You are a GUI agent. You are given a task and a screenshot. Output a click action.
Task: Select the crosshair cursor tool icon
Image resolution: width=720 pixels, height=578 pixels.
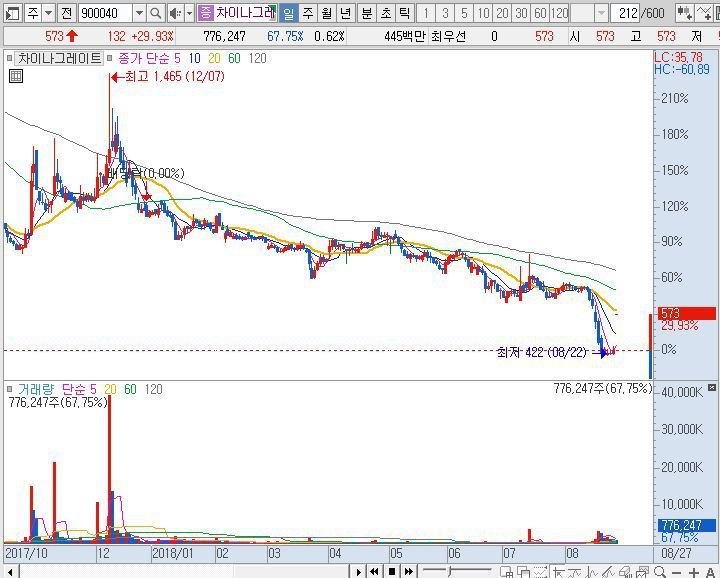point(558,572)
